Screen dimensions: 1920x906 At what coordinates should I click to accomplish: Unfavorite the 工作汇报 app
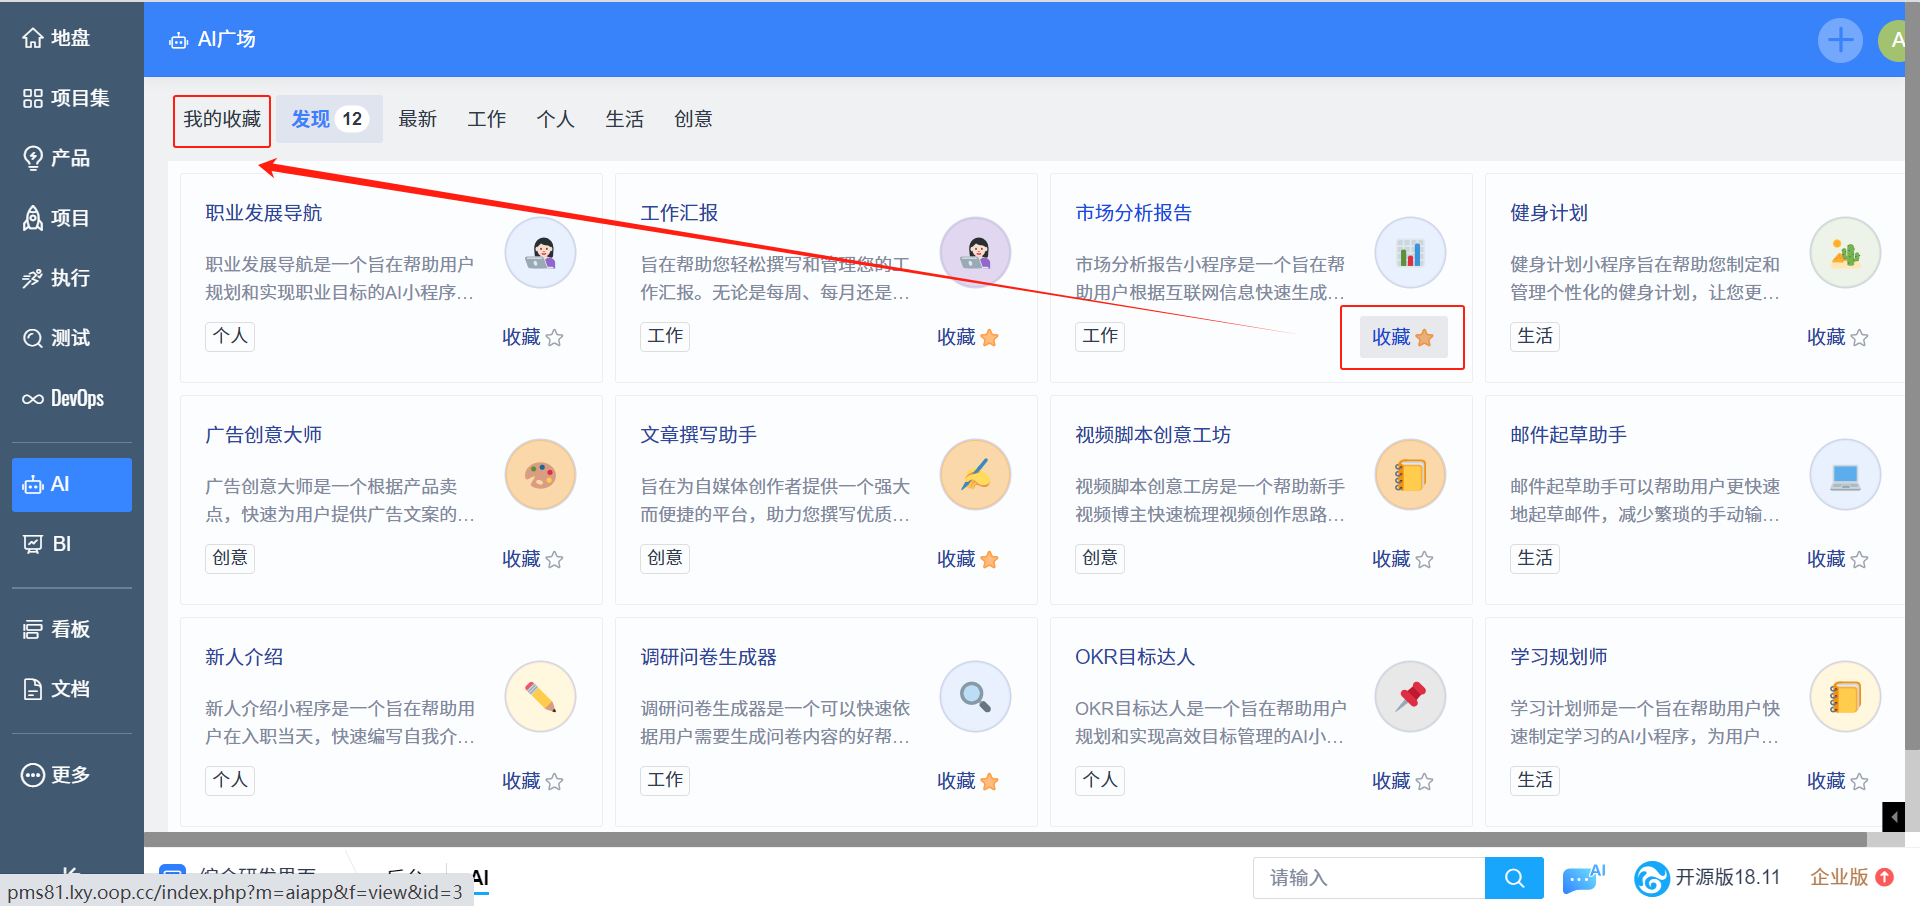(989, 338)
